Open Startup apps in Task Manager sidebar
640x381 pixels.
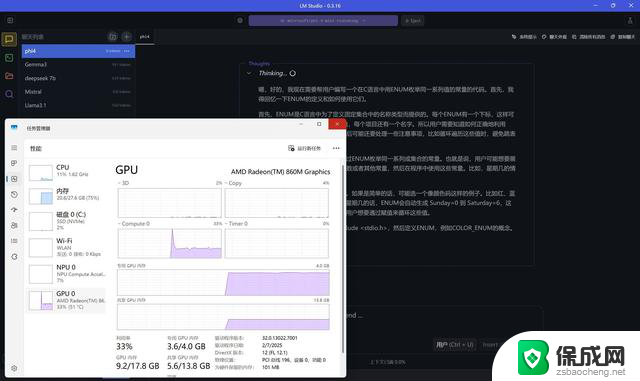pyautogui.click(x=14, y=209)
